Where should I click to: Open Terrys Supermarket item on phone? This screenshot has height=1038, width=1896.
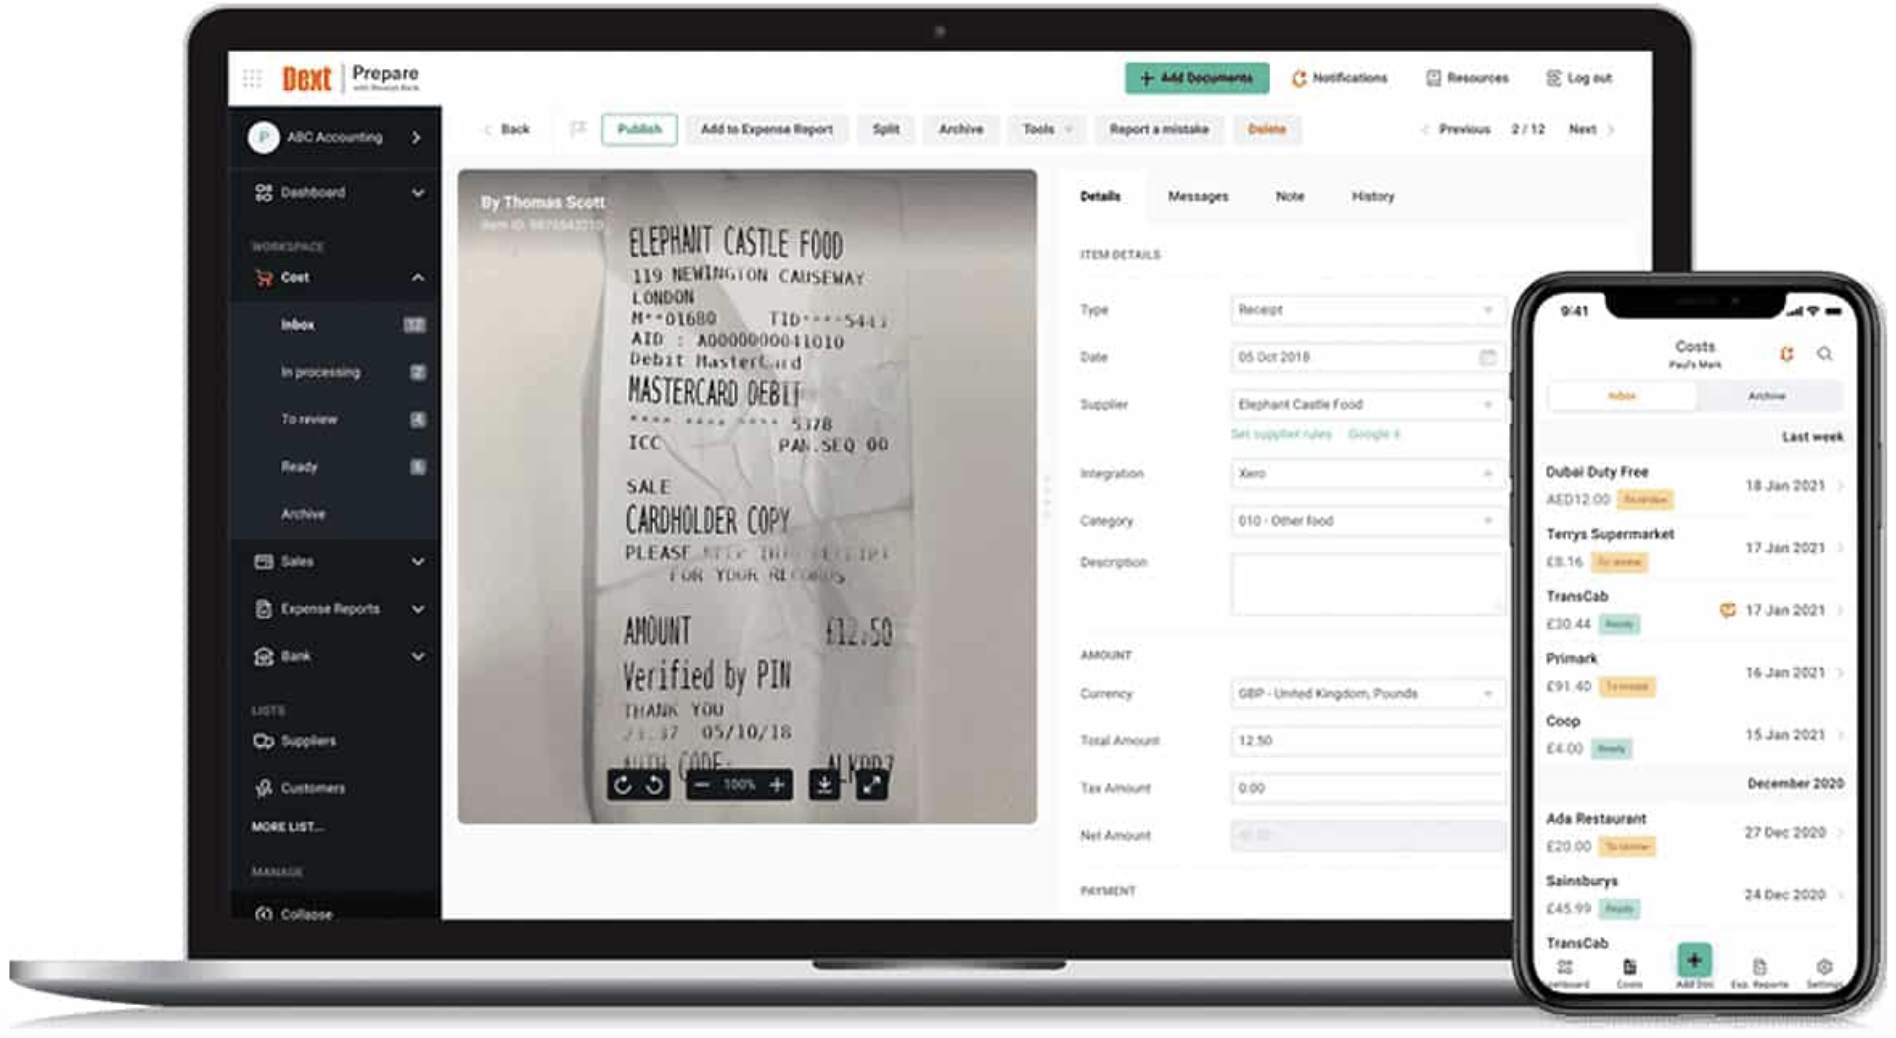(1695, 548)
